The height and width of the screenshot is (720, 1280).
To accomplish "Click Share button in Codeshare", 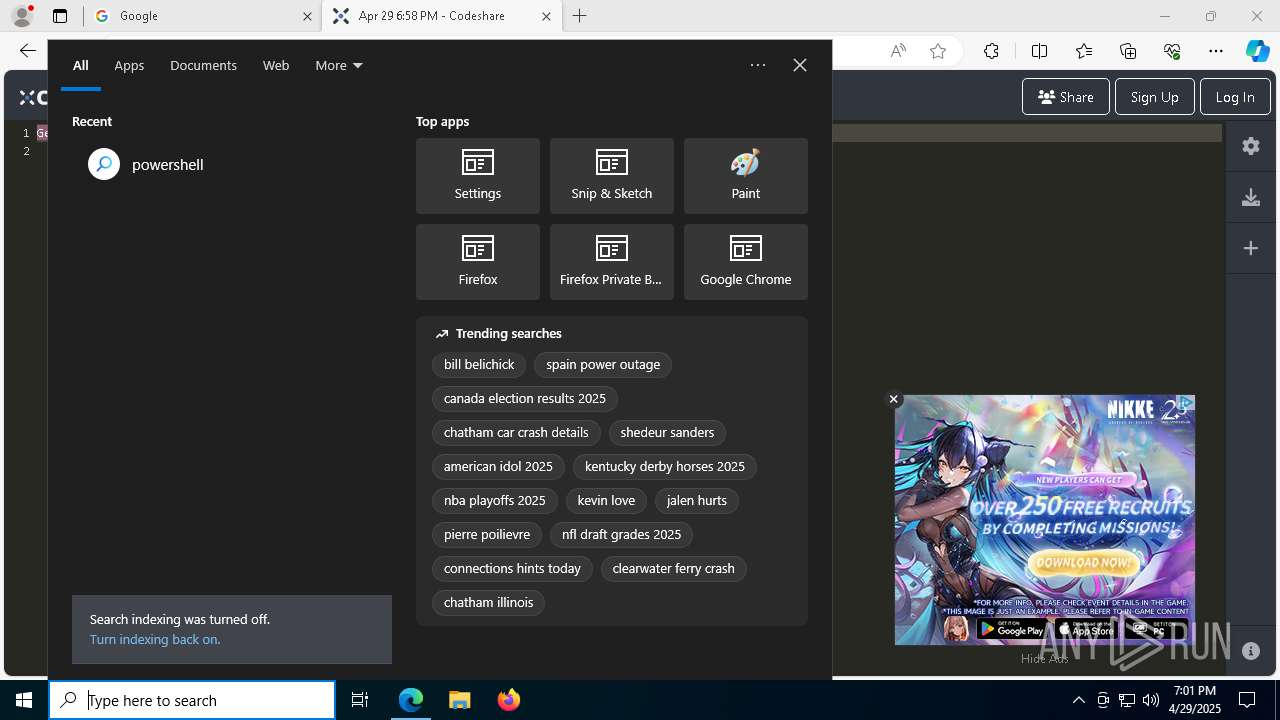I will 1066,97.
